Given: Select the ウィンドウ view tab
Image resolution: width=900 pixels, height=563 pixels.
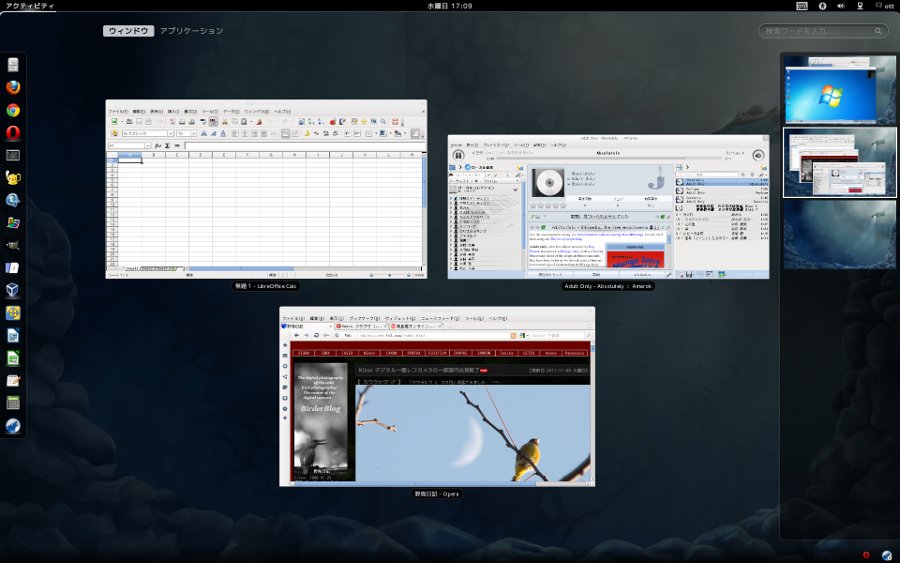Looking at the screenshot, I should tap(127, 31).
